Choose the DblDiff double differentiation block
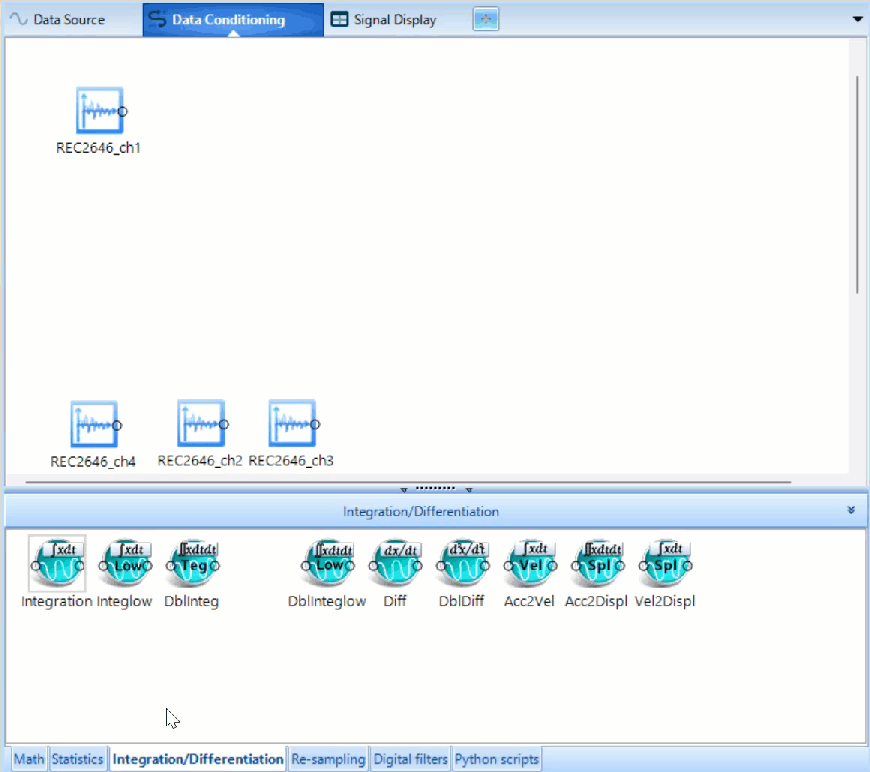 [x=463, y=565]
